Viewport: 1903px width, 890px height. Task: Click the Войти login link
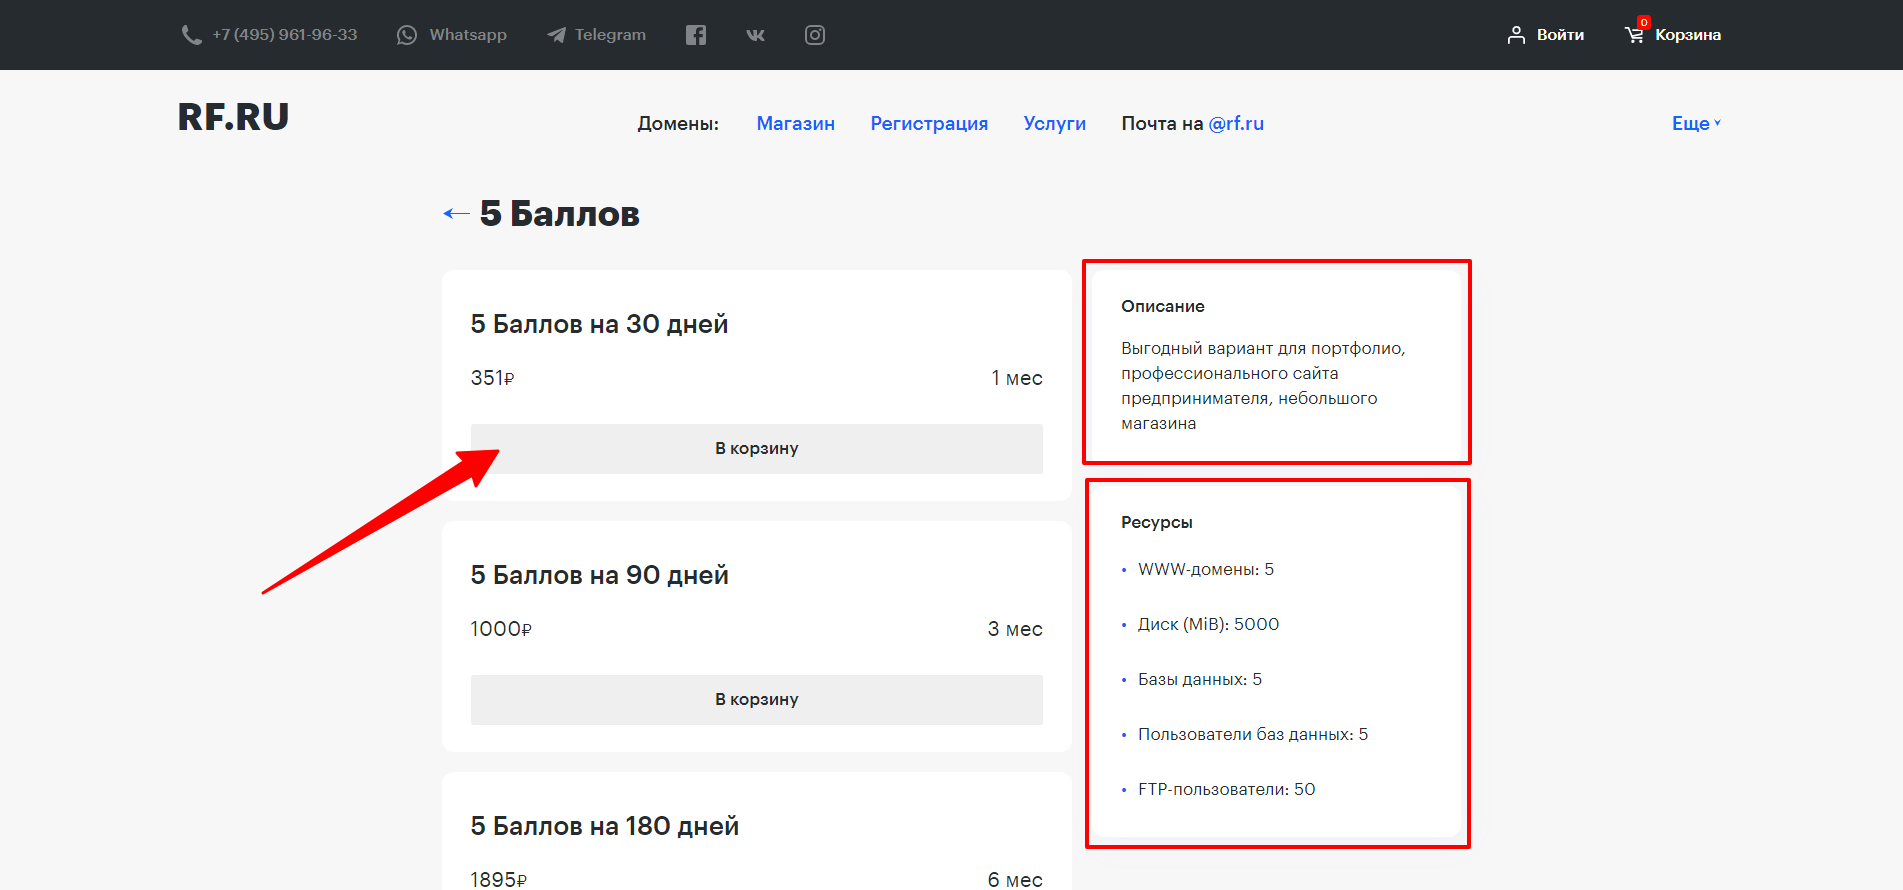[1560, 35]
